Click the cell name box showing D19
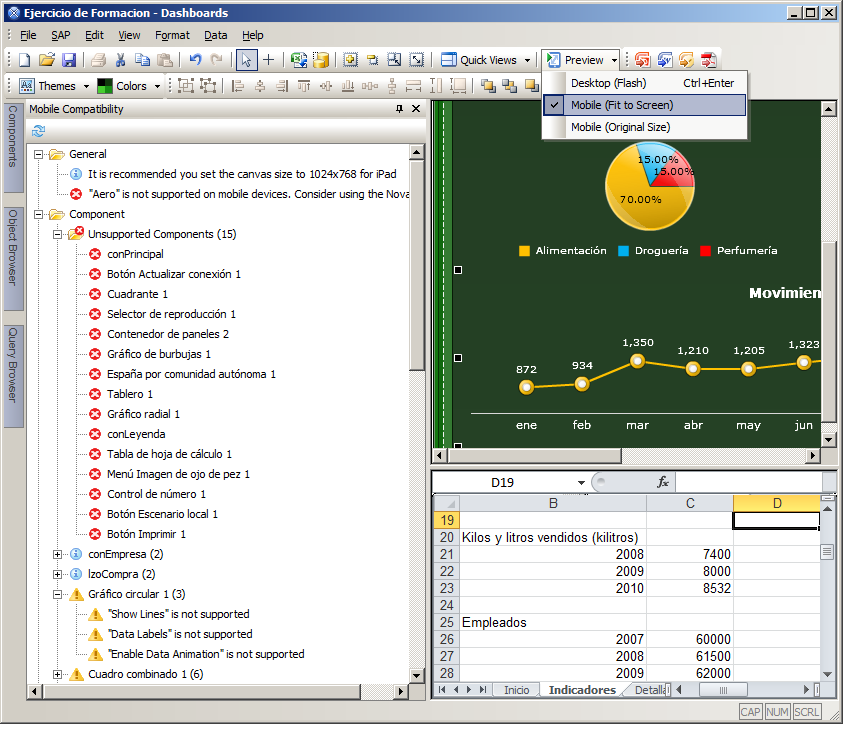The height and width of the screenshot is (729, 844). pos(503,483)
